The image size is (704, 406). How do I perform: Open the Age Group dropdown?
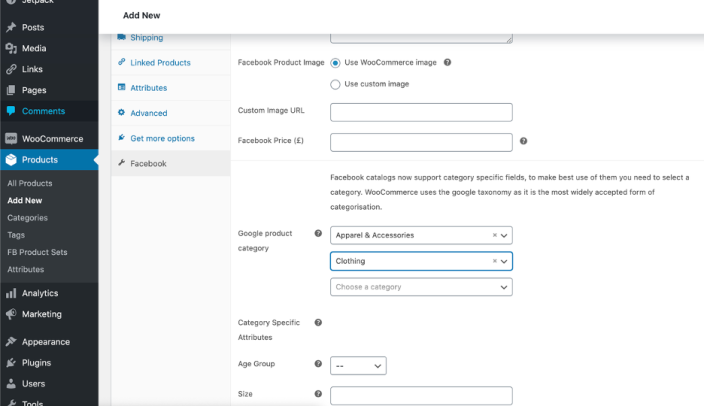click(358, 366)
